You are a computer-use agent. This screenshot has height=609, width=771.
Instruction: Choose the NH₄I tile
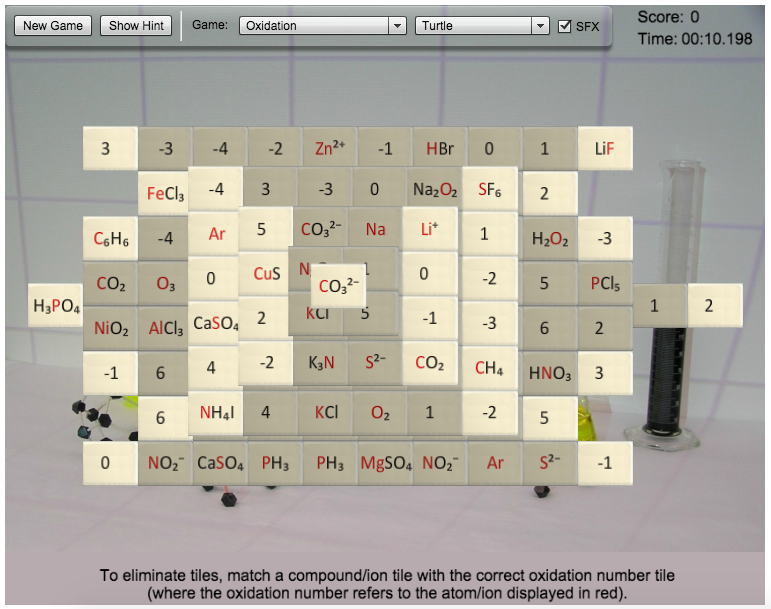[216, 412]
